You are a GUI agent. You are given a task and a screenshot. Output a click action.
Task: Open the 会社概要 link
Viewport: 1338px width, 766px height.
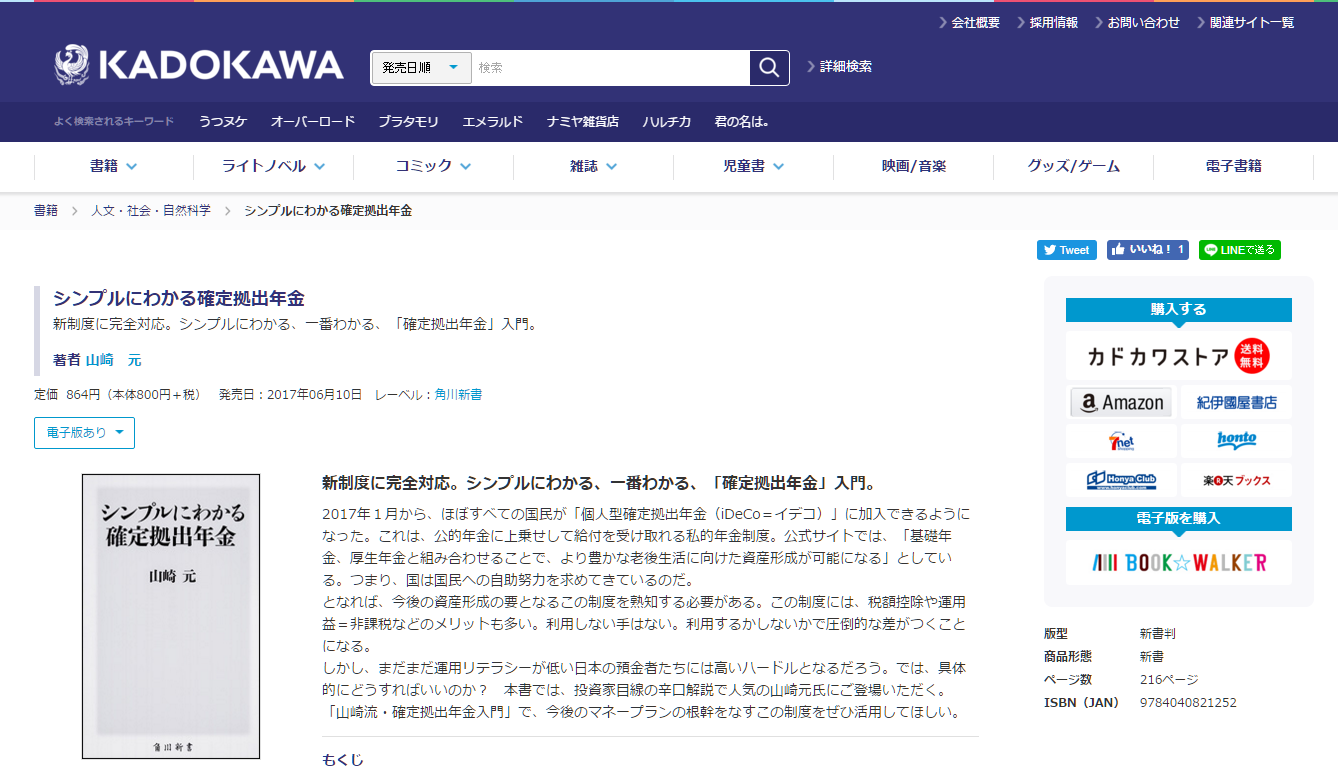[975, 22]
